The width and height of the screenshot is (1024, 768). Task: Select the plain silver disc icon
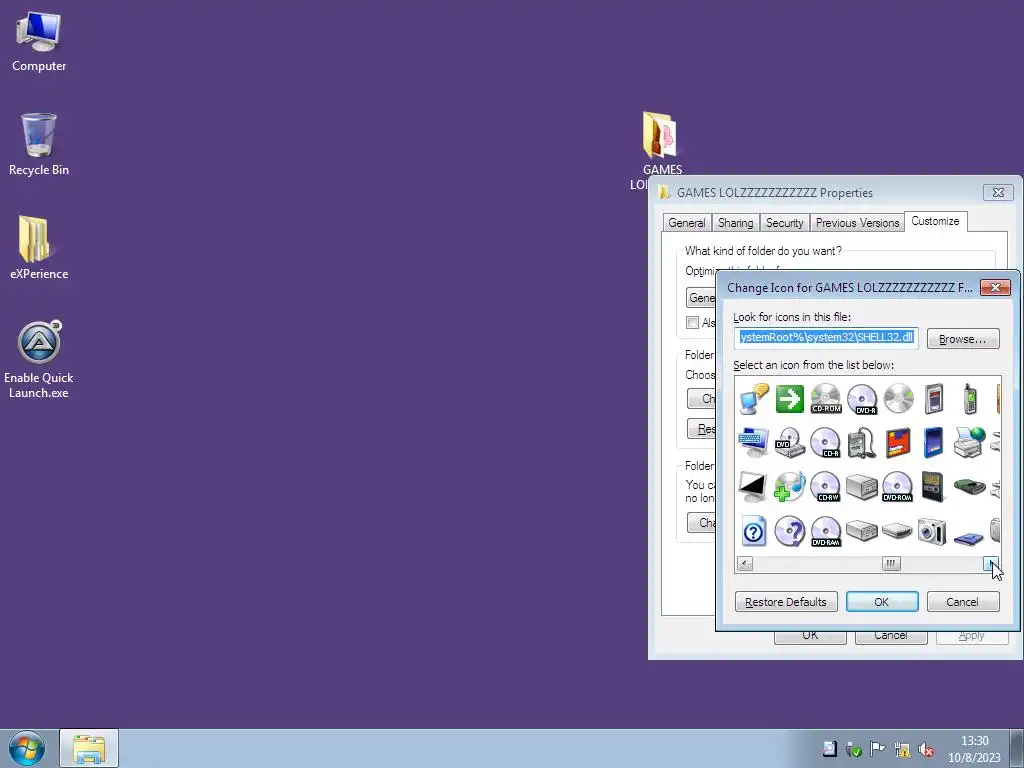pyautogui.click(x=899, y=398)
